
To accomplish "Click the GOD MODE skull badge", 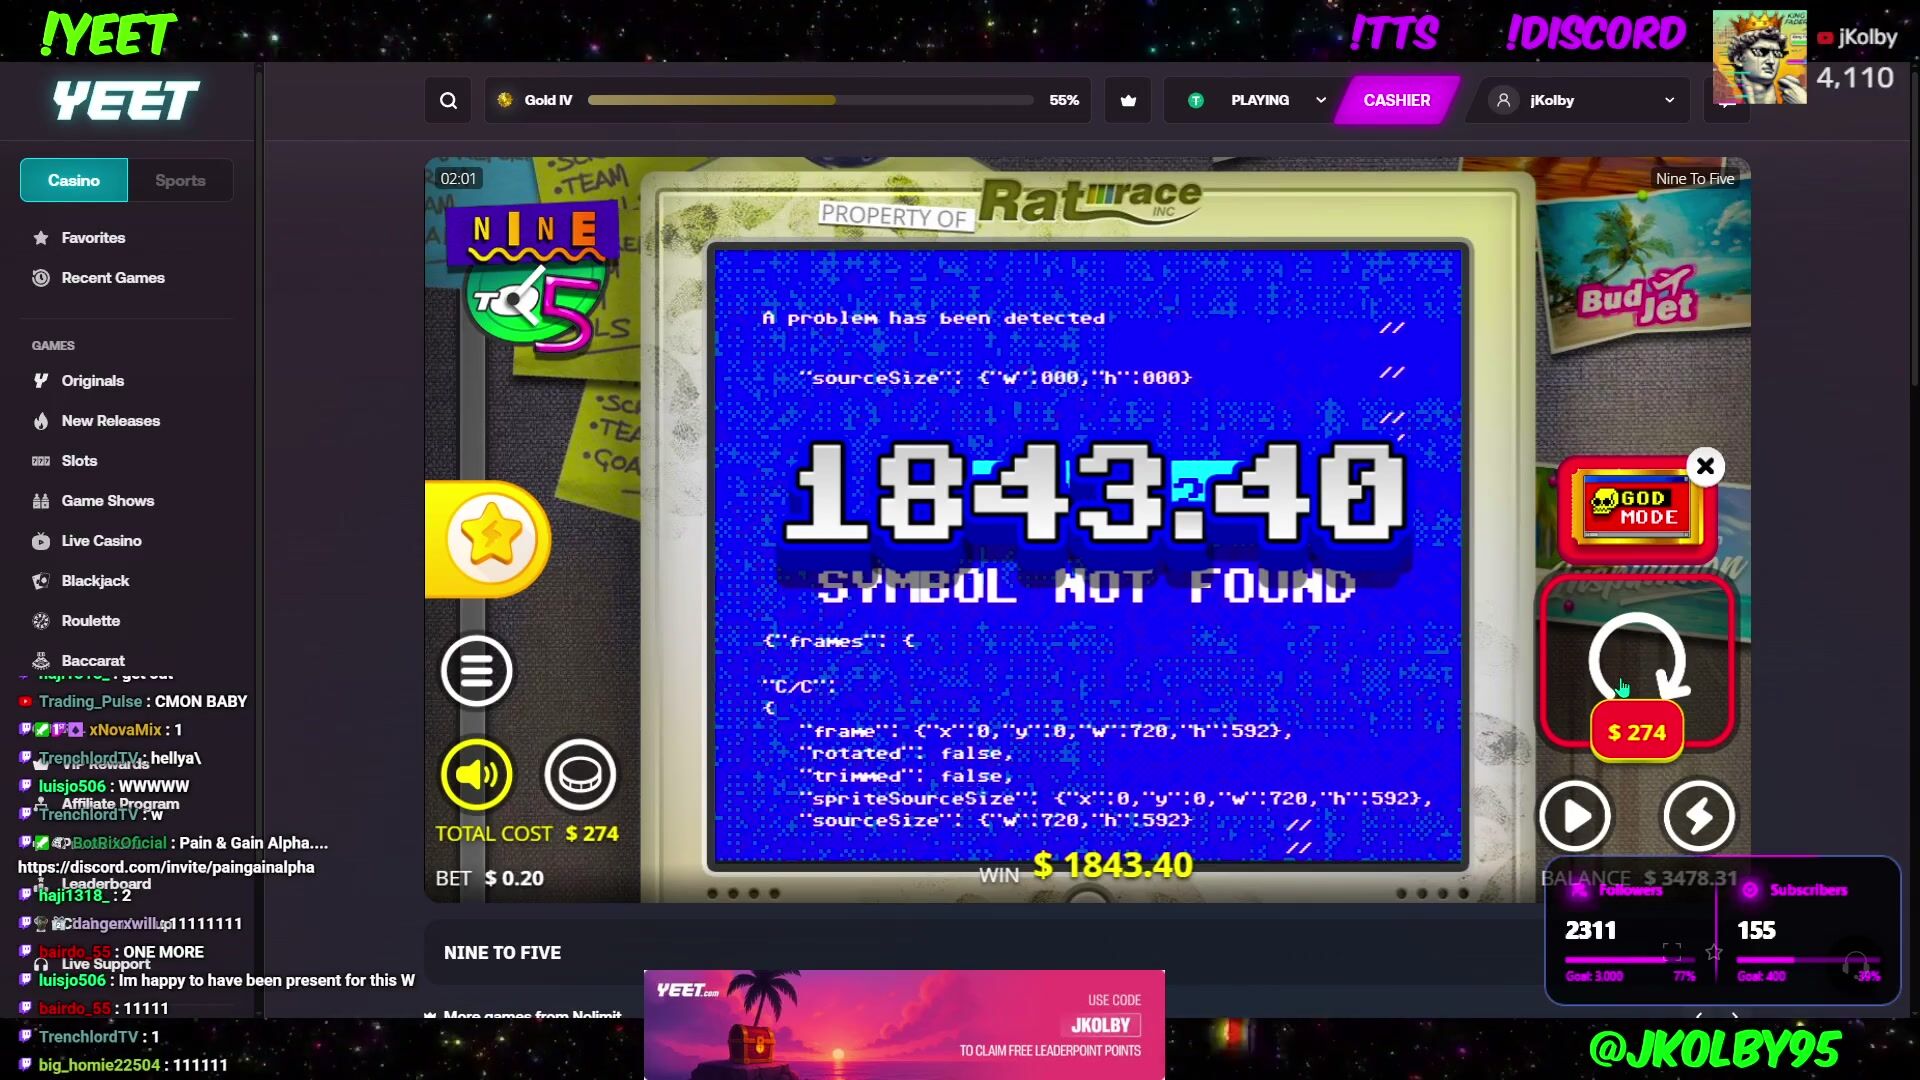I will 1636,508.
